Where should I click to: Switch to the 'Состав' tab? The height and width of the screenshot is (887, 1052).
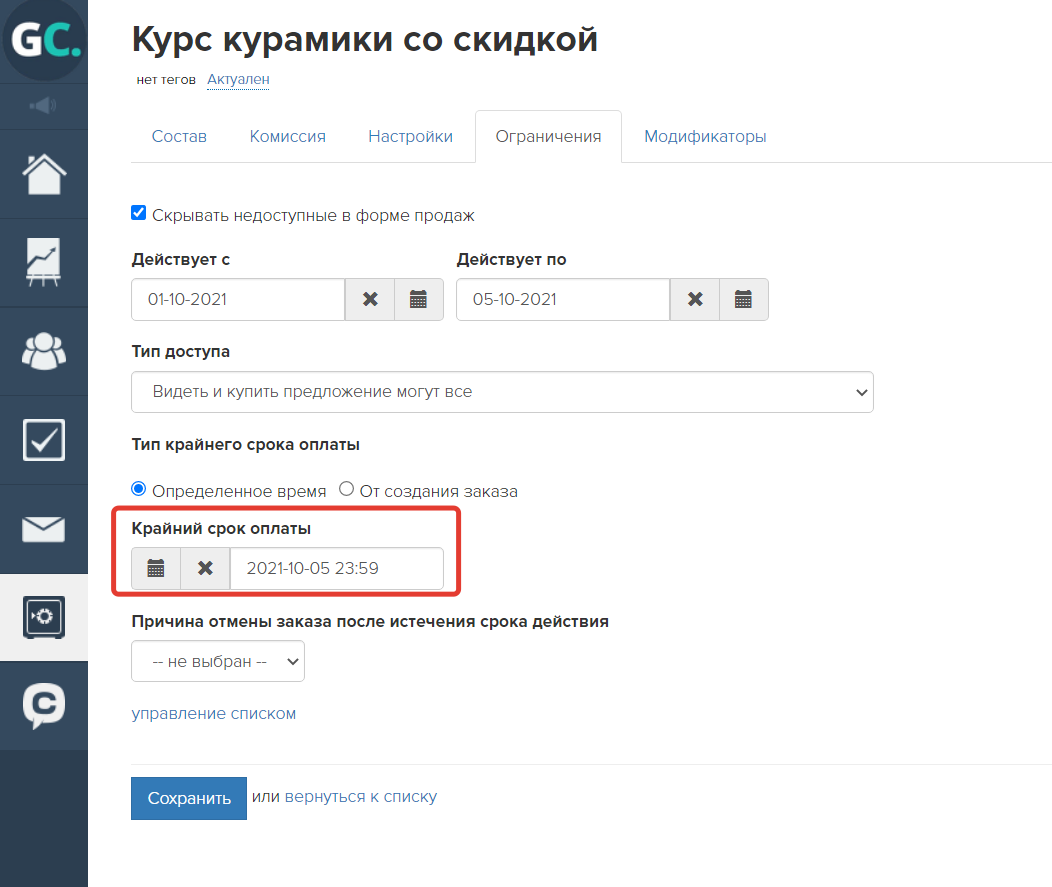179,136
